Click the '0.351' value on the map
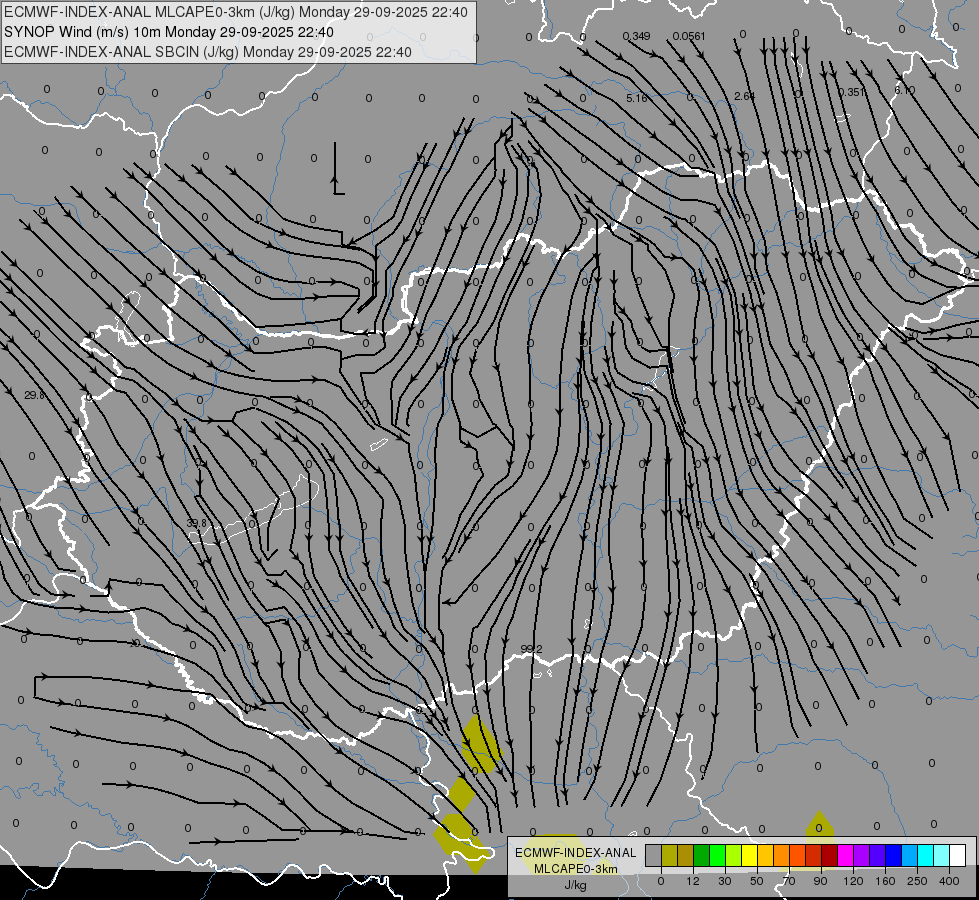The image size is (979, 900). (x=851, y=92)
